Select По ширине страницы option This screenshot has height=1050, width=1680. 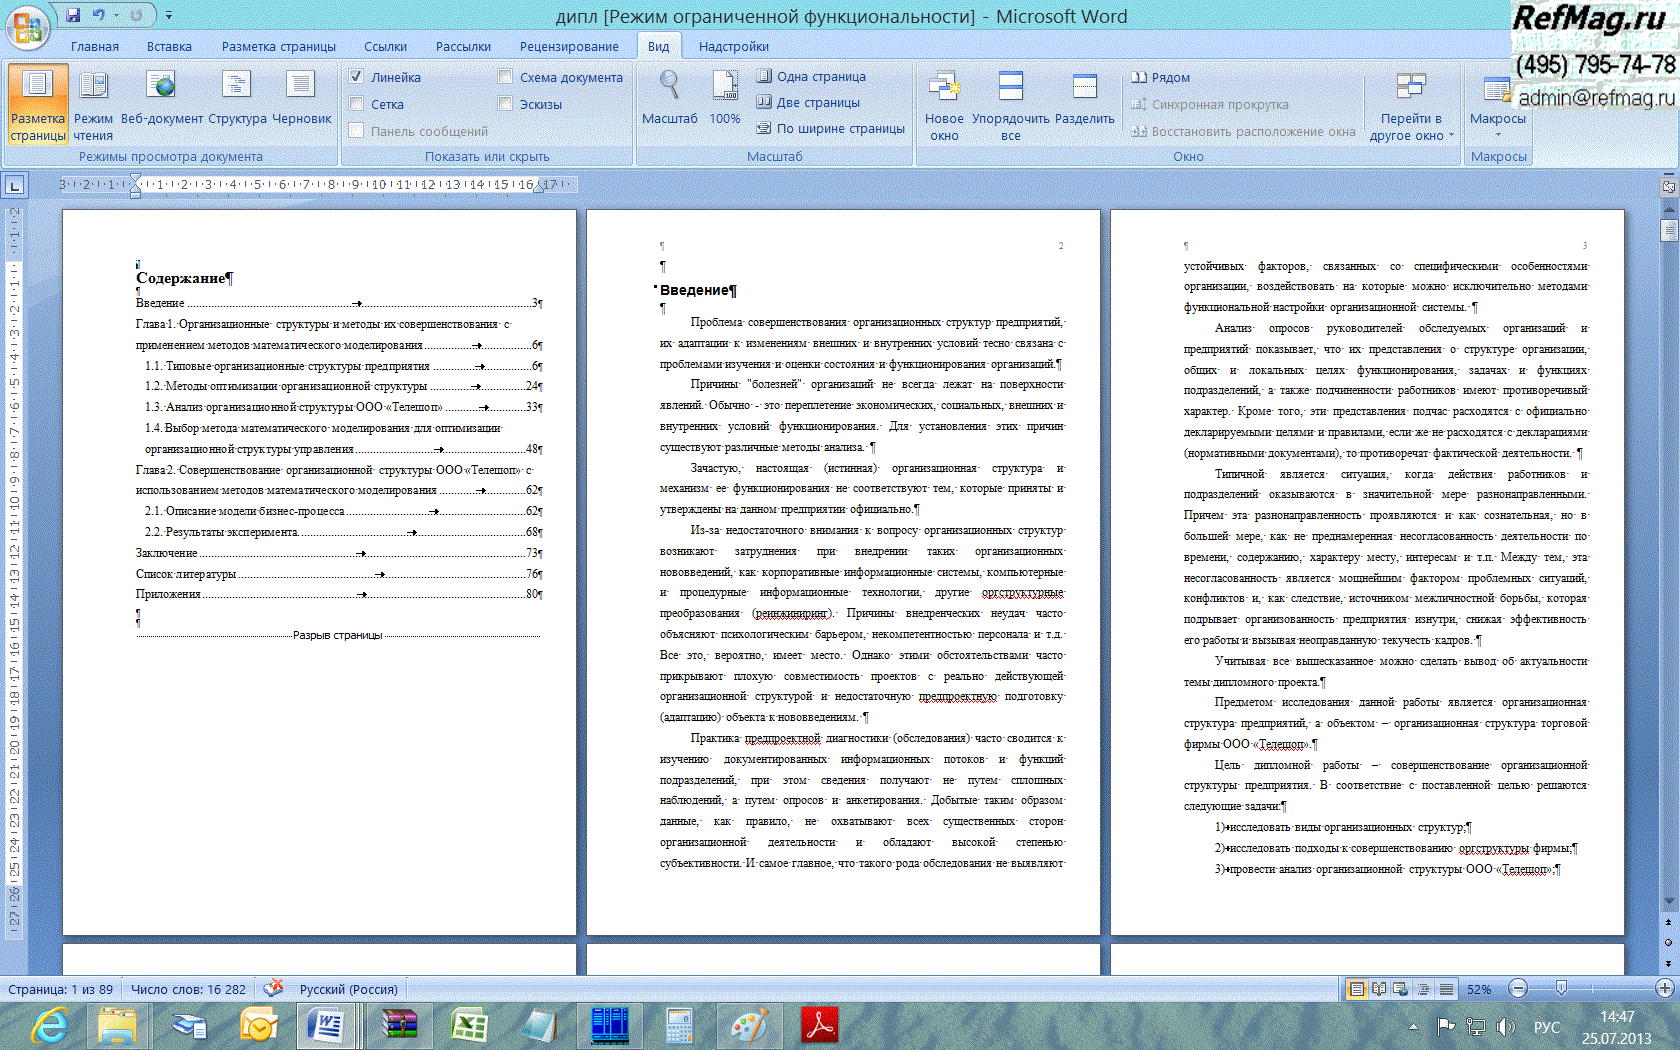tap(831, 128)
